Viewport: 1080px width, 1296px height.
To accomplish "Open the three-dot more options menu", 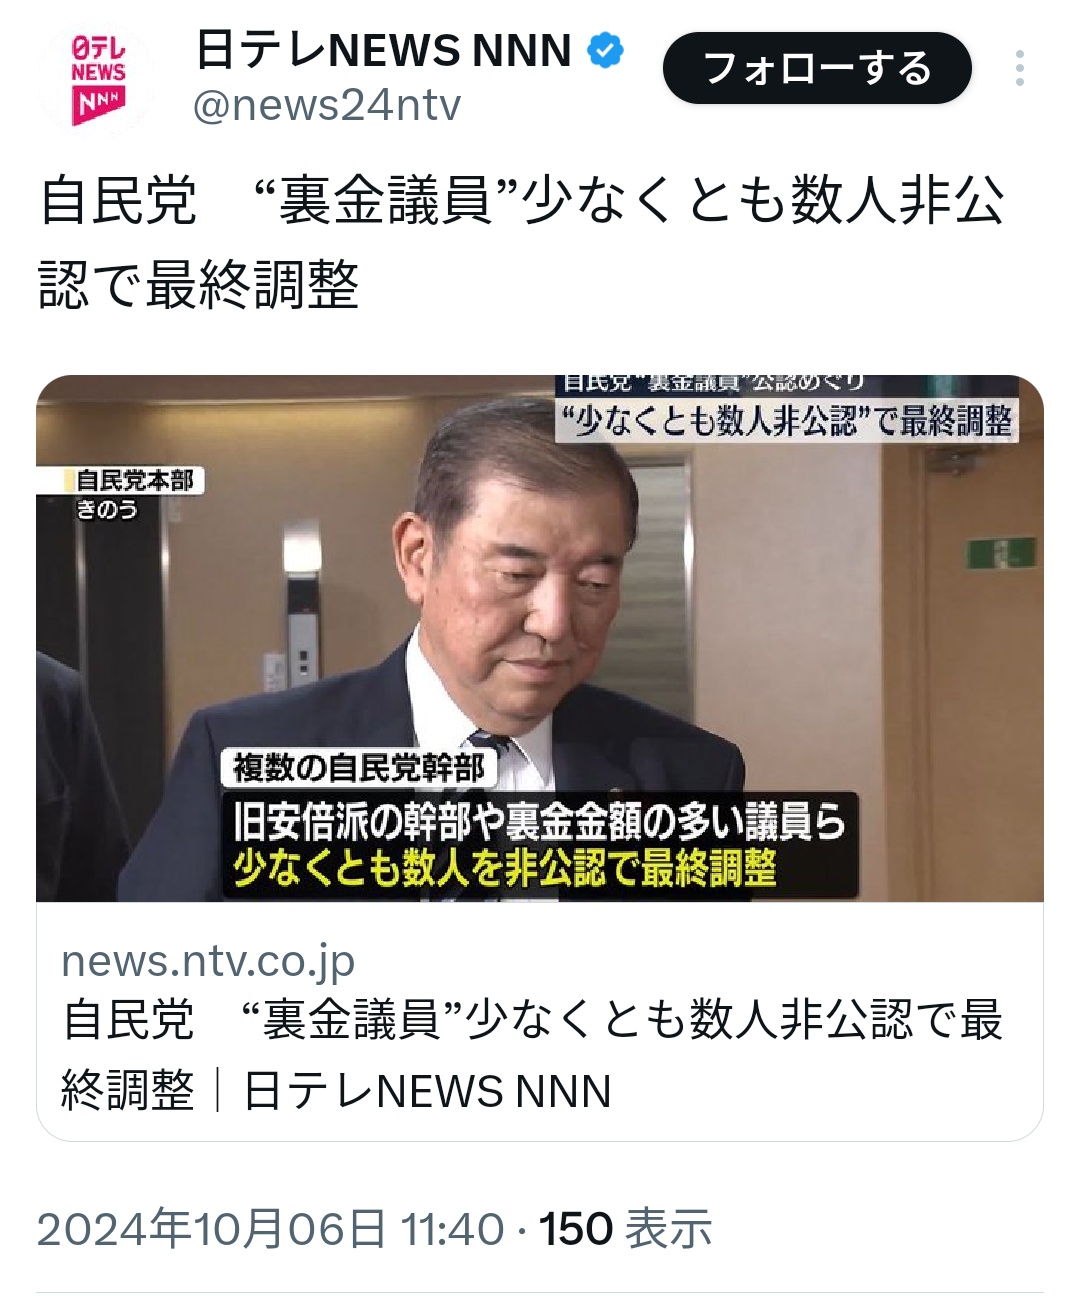I will pos(1019,68).
